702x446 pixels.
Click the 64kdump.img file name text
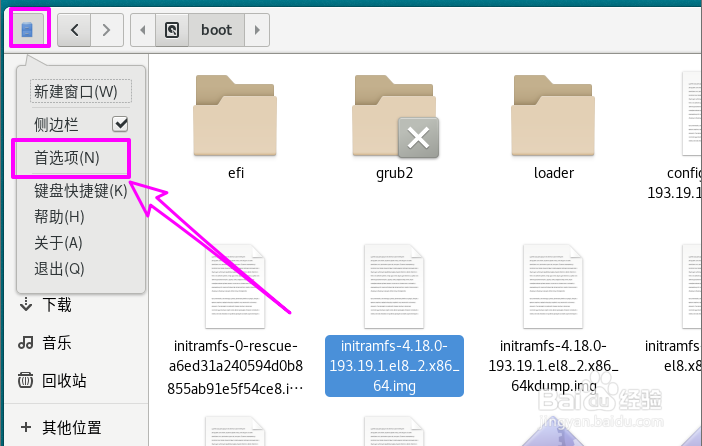point(553,366)
